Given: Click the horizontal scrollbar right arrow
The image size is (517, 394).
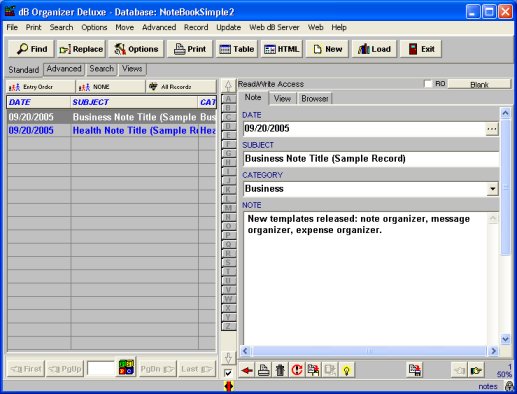Looking at the screenshot, I should tap(493, 351).
